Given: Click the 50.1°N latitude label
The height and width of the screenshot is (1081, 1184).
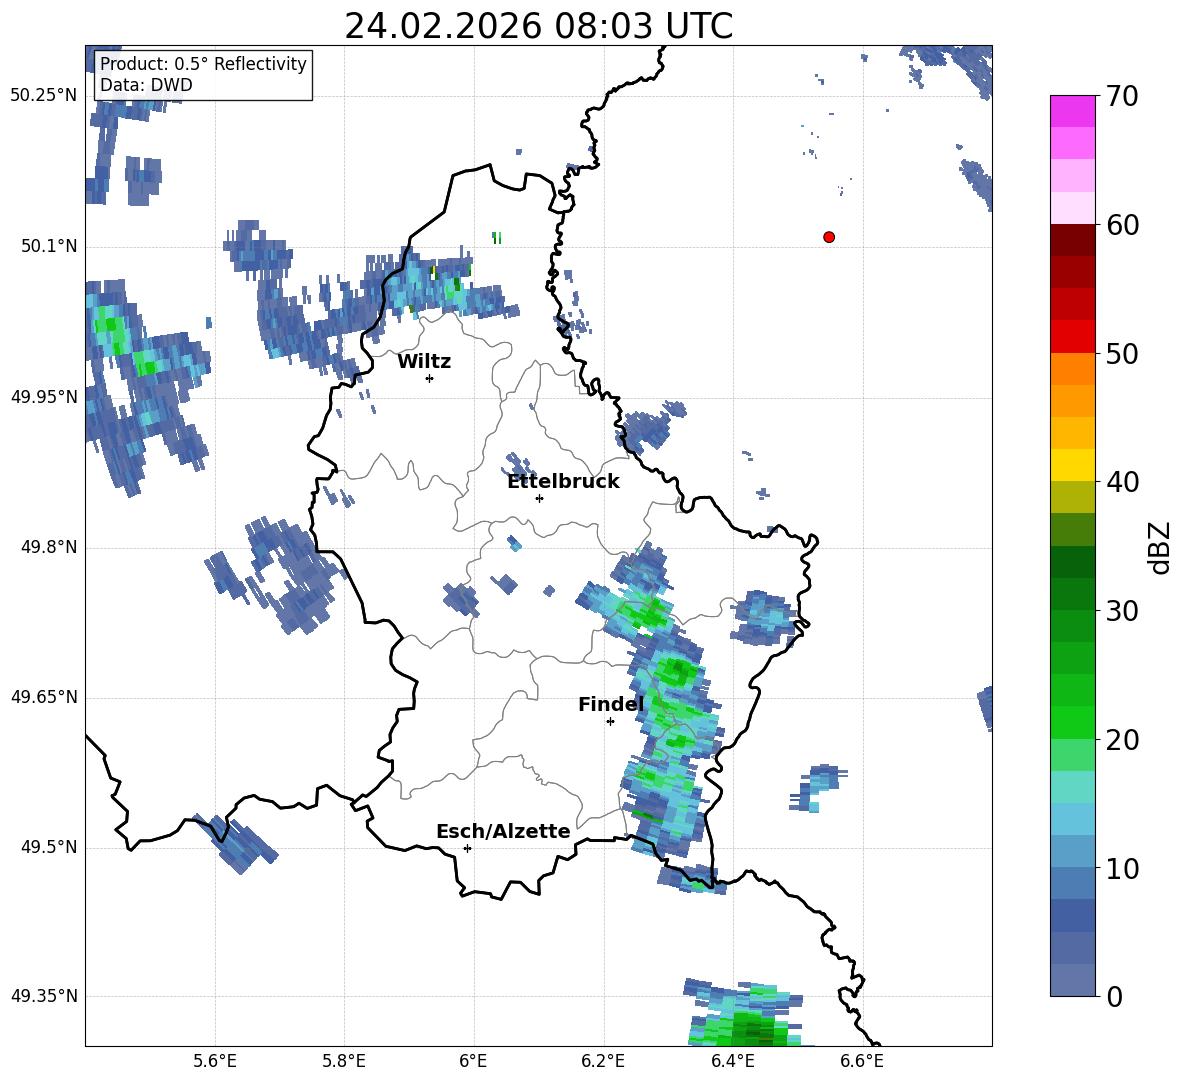Looking at the screenshot, I should coord(48,246).
